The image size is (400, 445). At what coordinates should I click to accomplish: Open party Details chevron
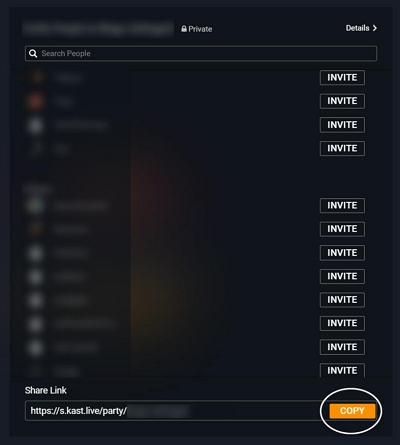point(375,28)
